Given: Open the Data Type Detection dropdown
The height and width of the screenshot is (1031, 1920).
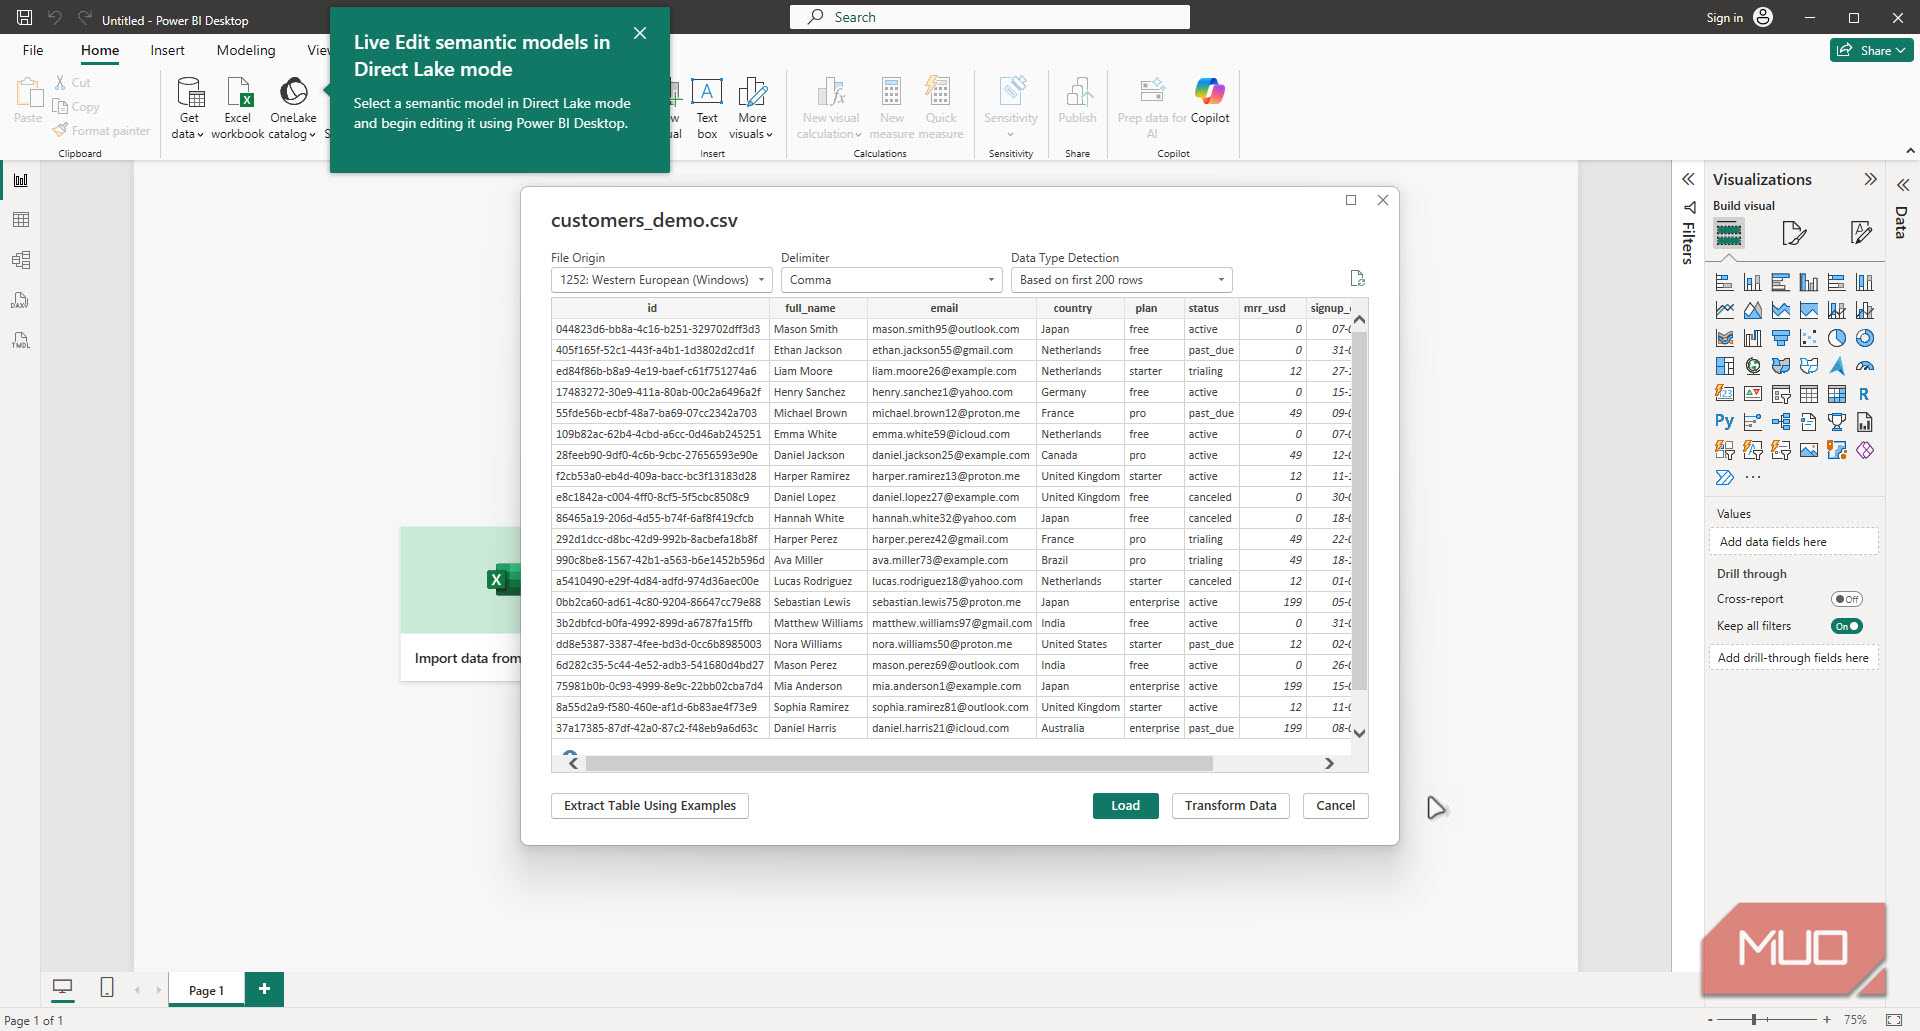Looking at the screenshot, I should (x=1121, y=280).
